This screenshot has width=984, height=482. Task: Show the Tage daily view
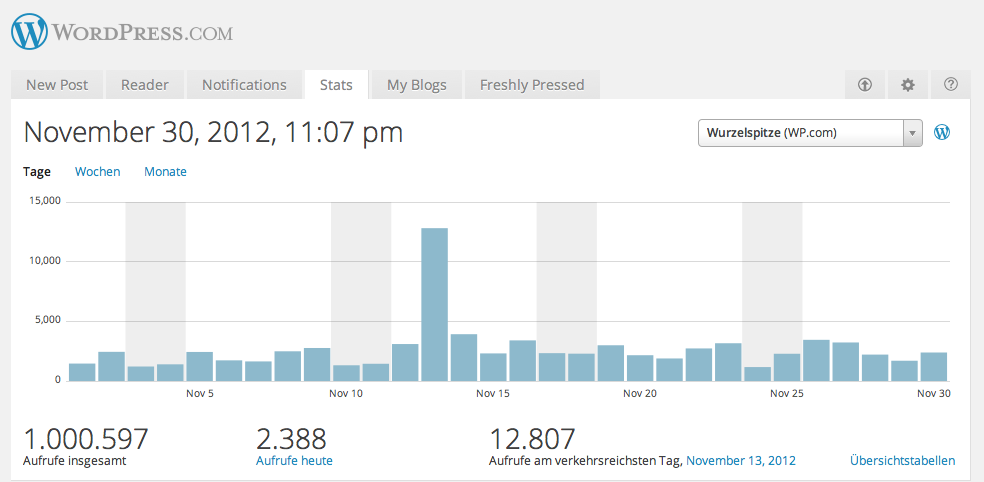click(x=37, y=172)
